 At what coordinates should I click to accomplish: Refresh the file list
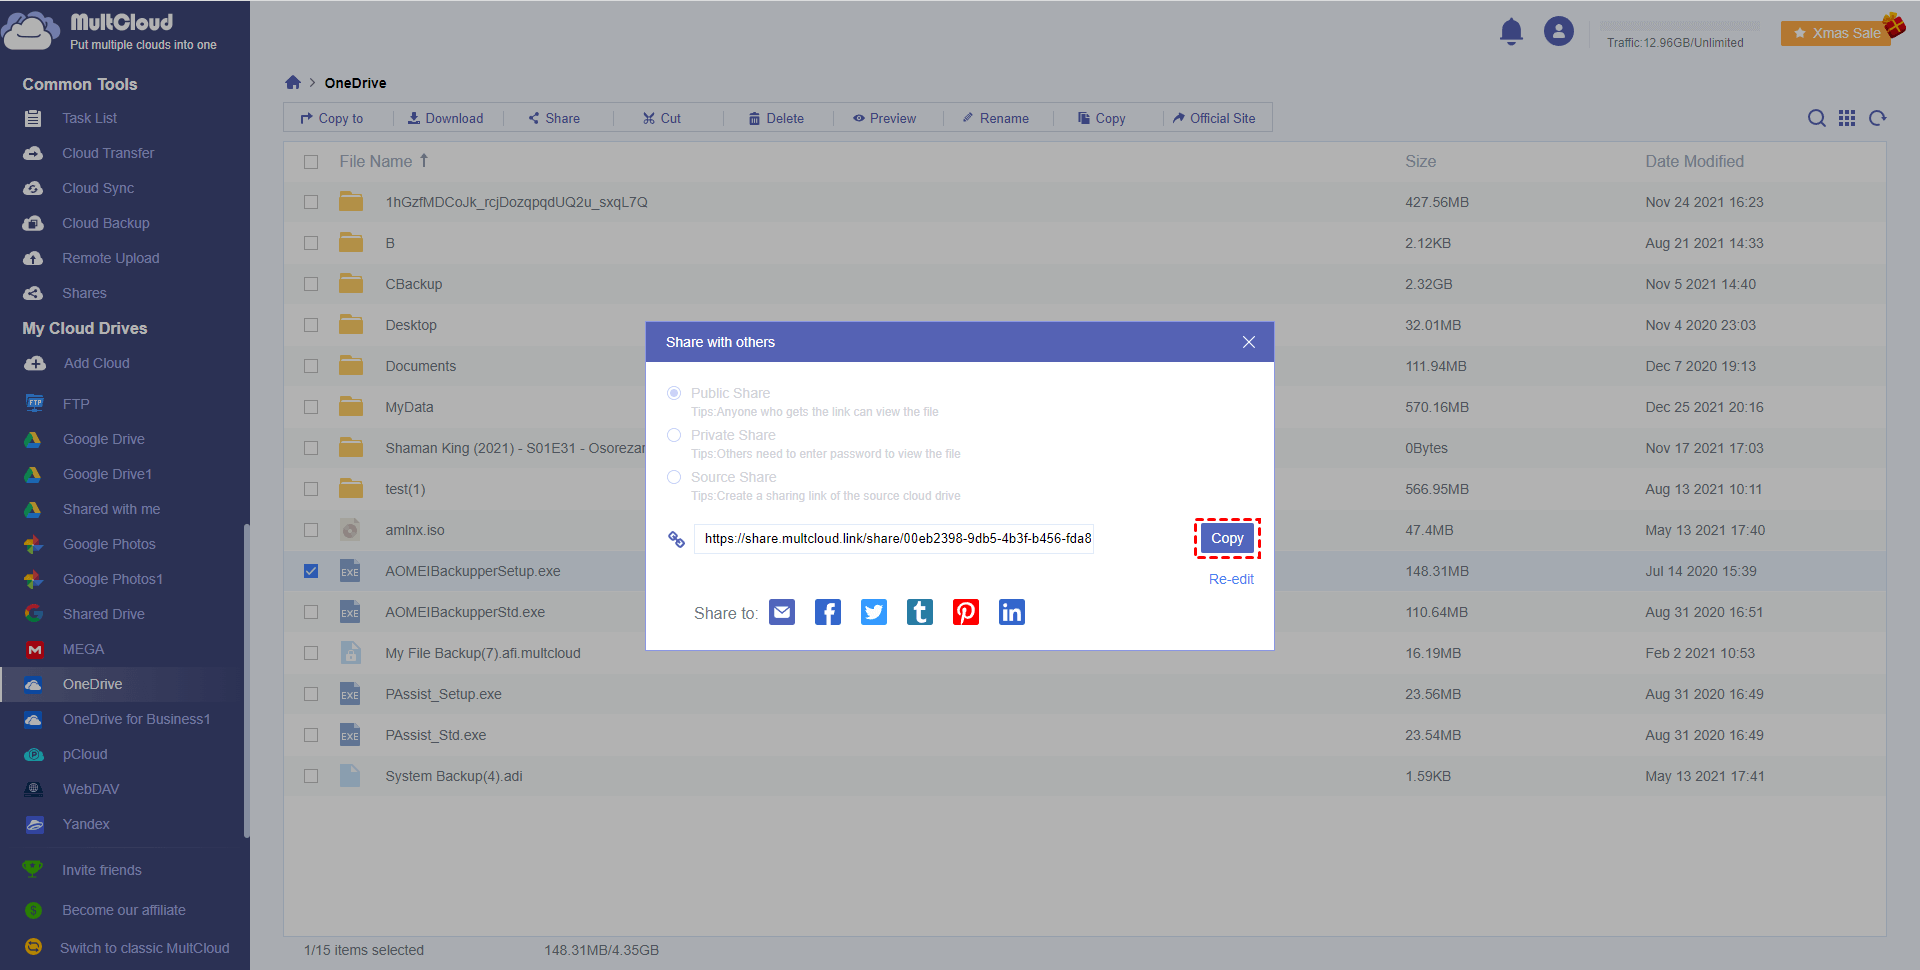point(1878,118)
